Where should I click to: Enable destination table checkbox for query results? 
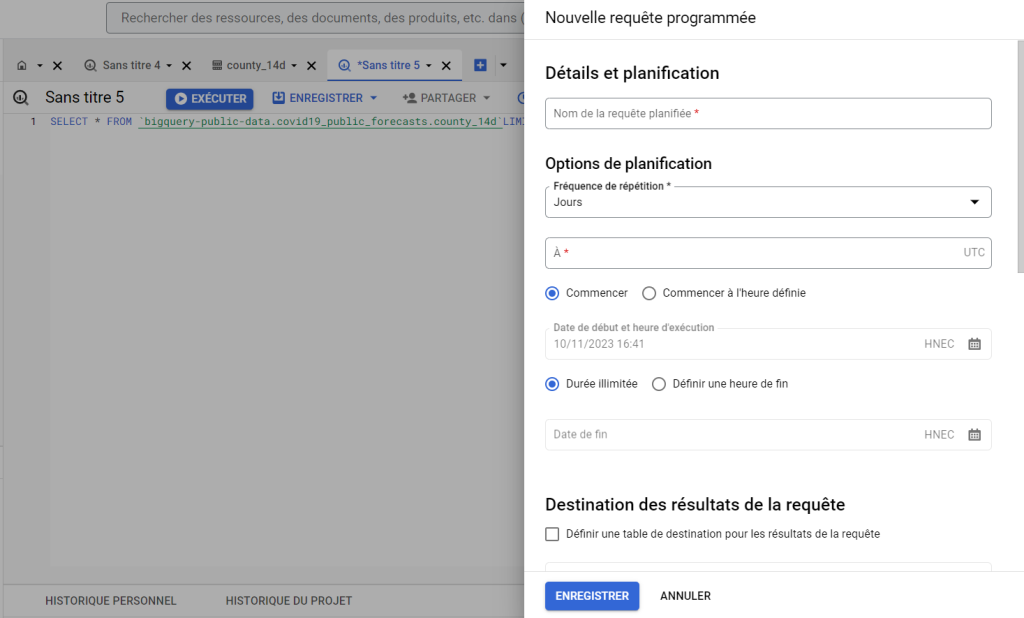pyautogui.click(x=552, y=534)
